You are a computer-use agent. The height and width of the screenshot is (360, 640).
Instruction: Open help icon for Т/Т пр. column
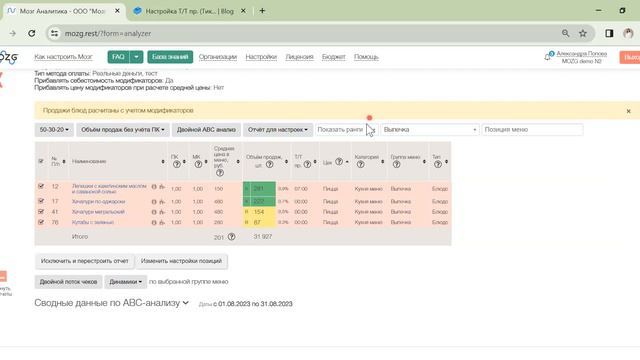click(307, 164)
